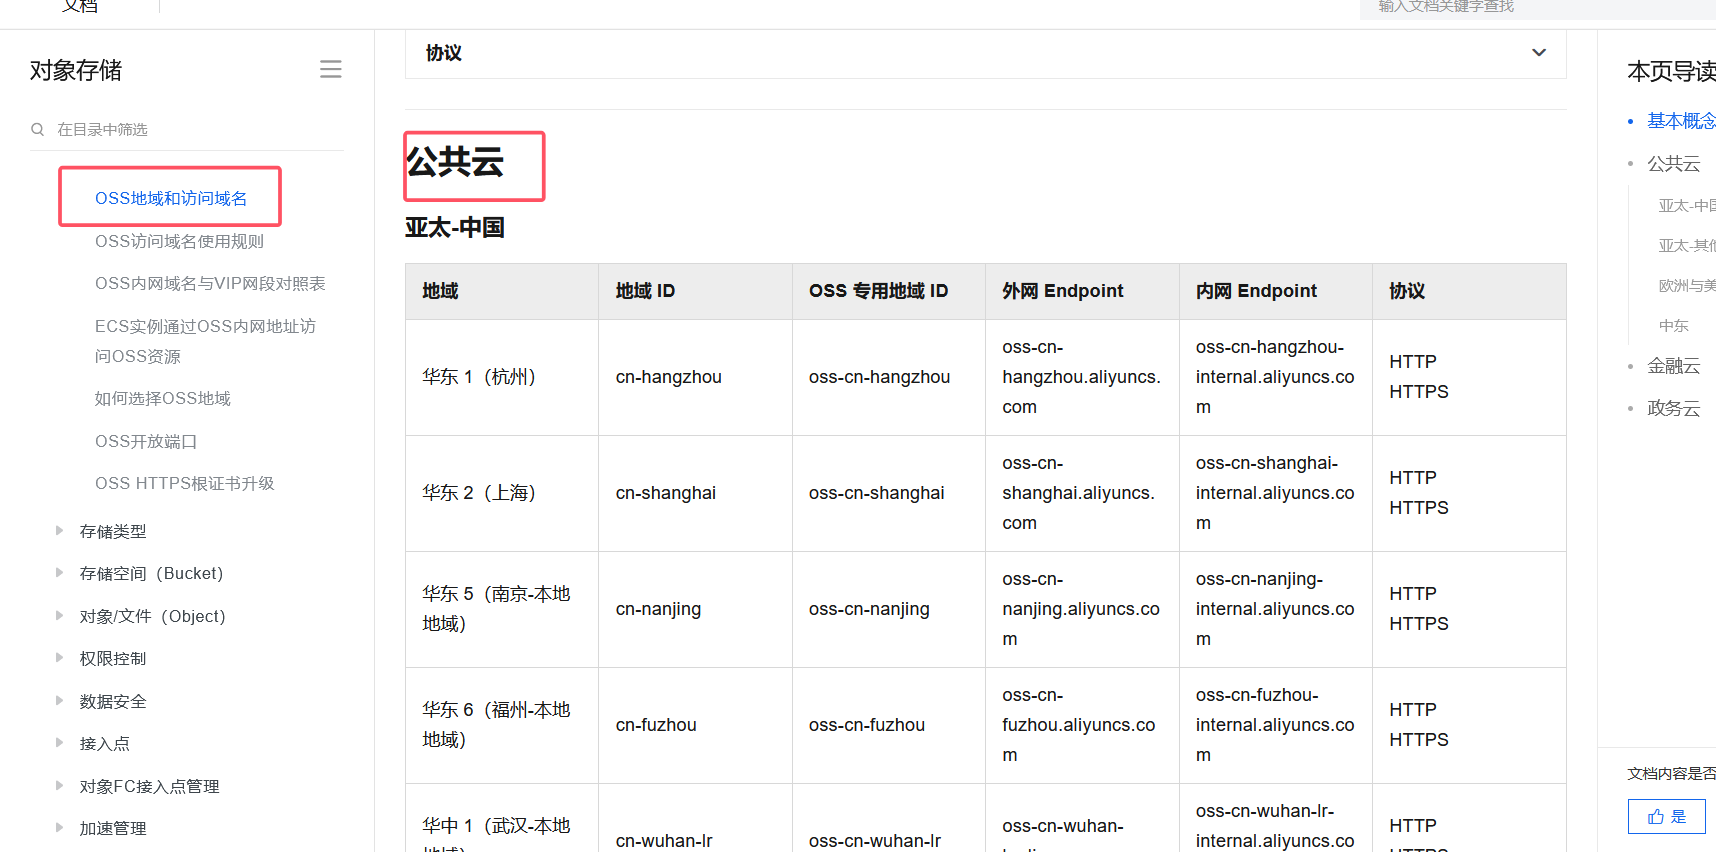Click the 亚太-中国 subheading
The height and width of the screenshot is (852, 1716).
point(455,227)
